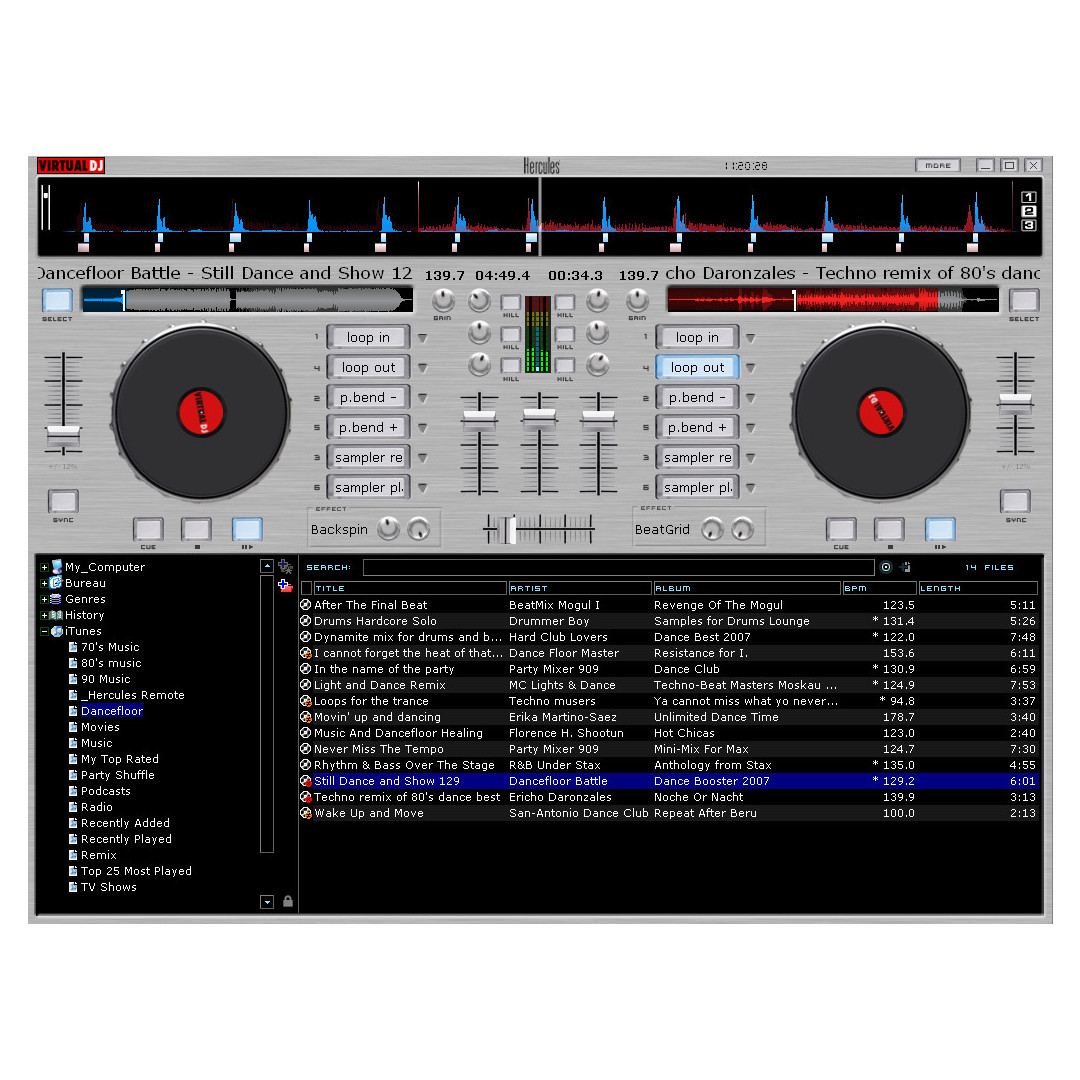Sort the track list by TITLE column
The width and height of the screenshot is (1080, 1080).
click(410, 588)
